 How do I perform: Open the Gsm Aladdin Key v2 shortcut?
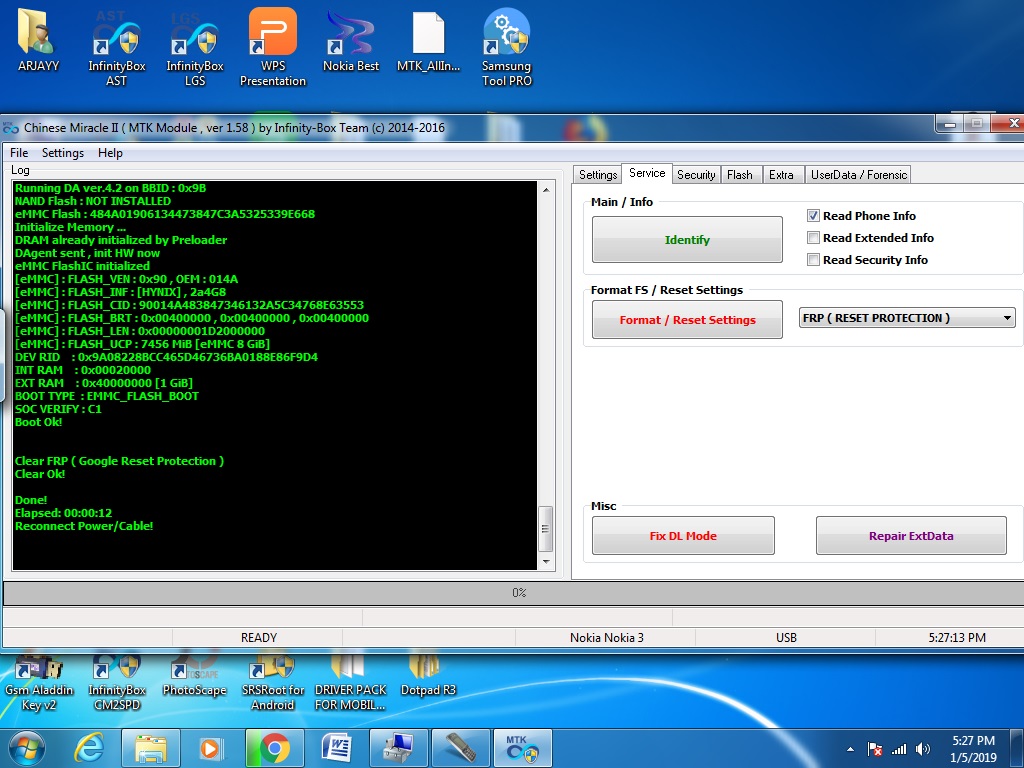tap(39, 683)
